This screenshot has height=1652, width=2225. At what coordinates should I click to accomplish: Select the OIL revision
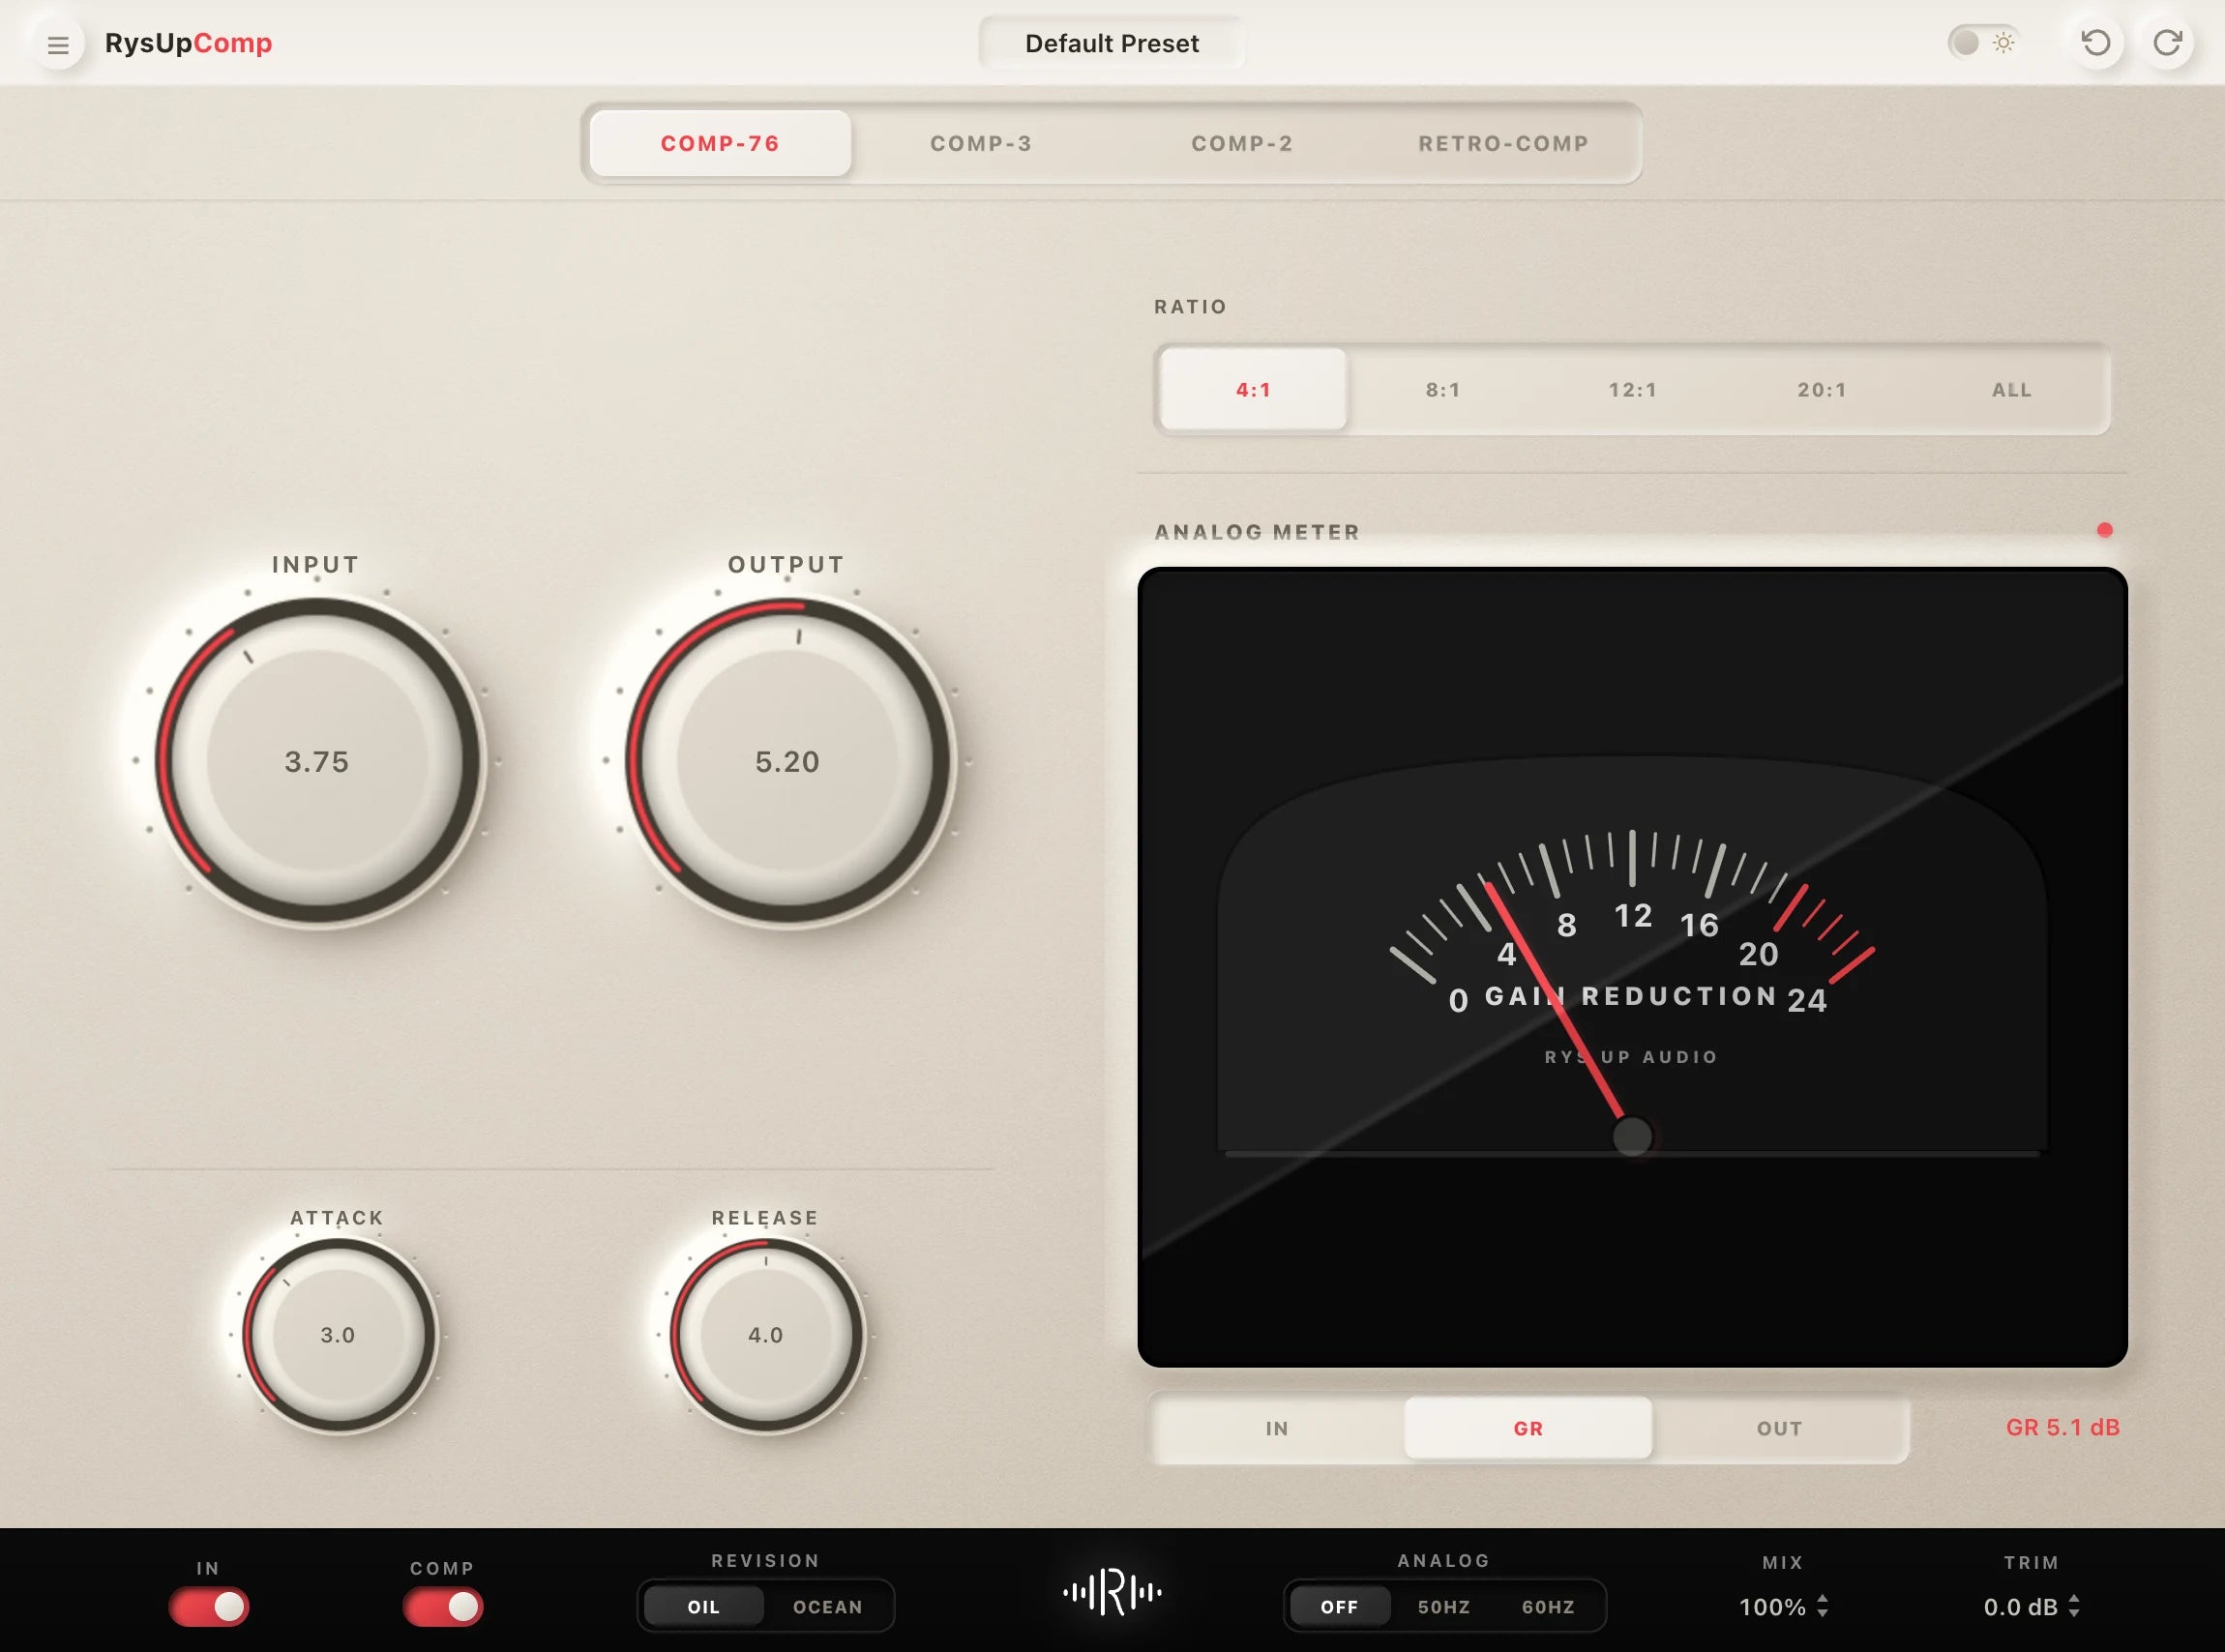703,1606
